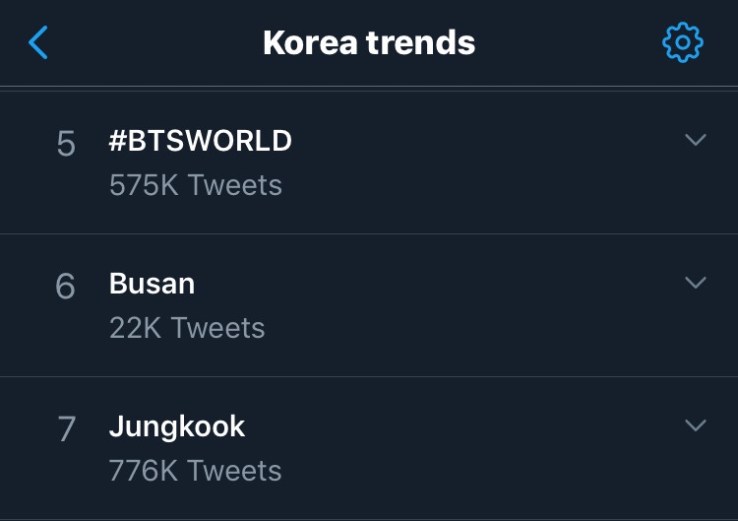This screenshot has width=738, height=521.
Task: Open the Busan trend
Action: click(x=152, y=284)
